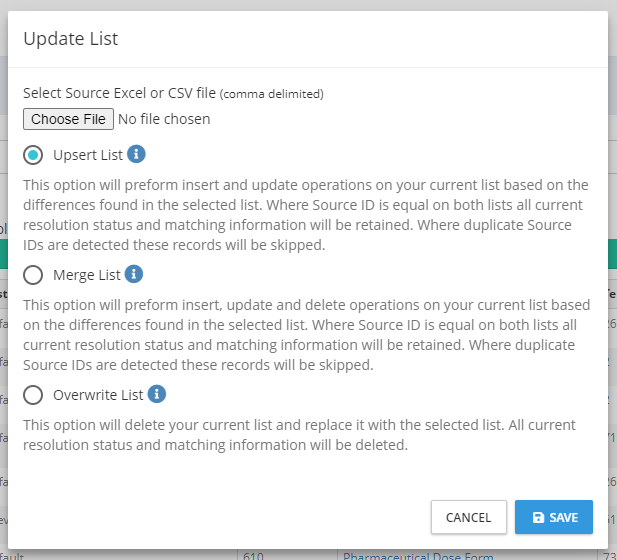Select the Upsert List radio button

[34, 155]
